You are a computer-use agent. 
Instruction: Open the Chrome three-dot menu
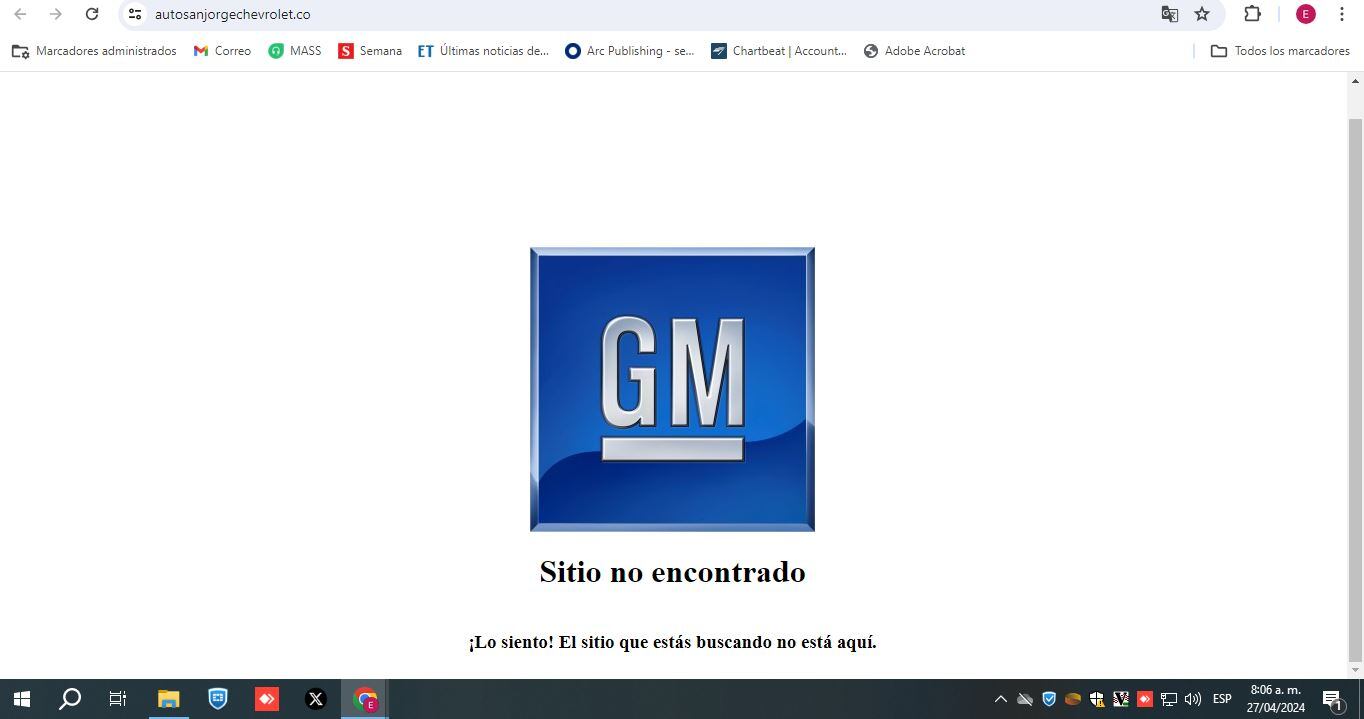[1342, 14]
